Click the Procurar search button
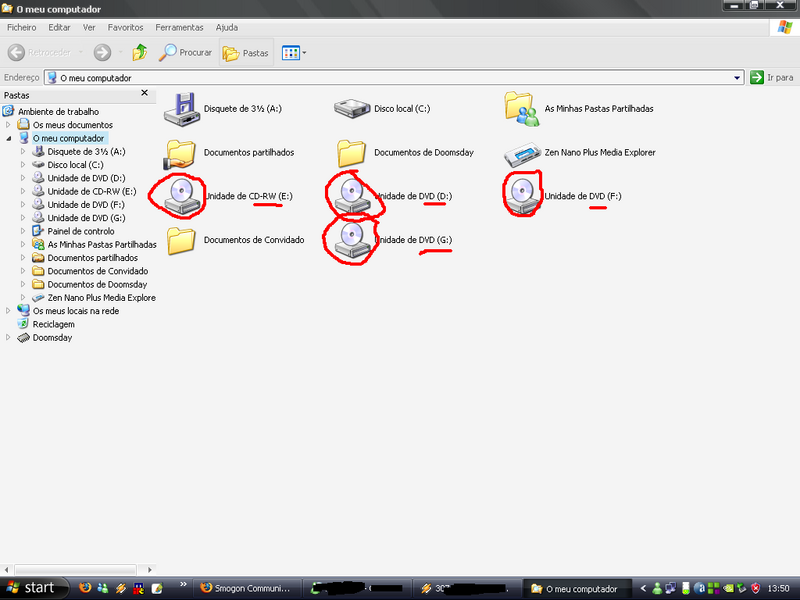The width and height of the screenshot is (800, 600). (x=186, y=53)
